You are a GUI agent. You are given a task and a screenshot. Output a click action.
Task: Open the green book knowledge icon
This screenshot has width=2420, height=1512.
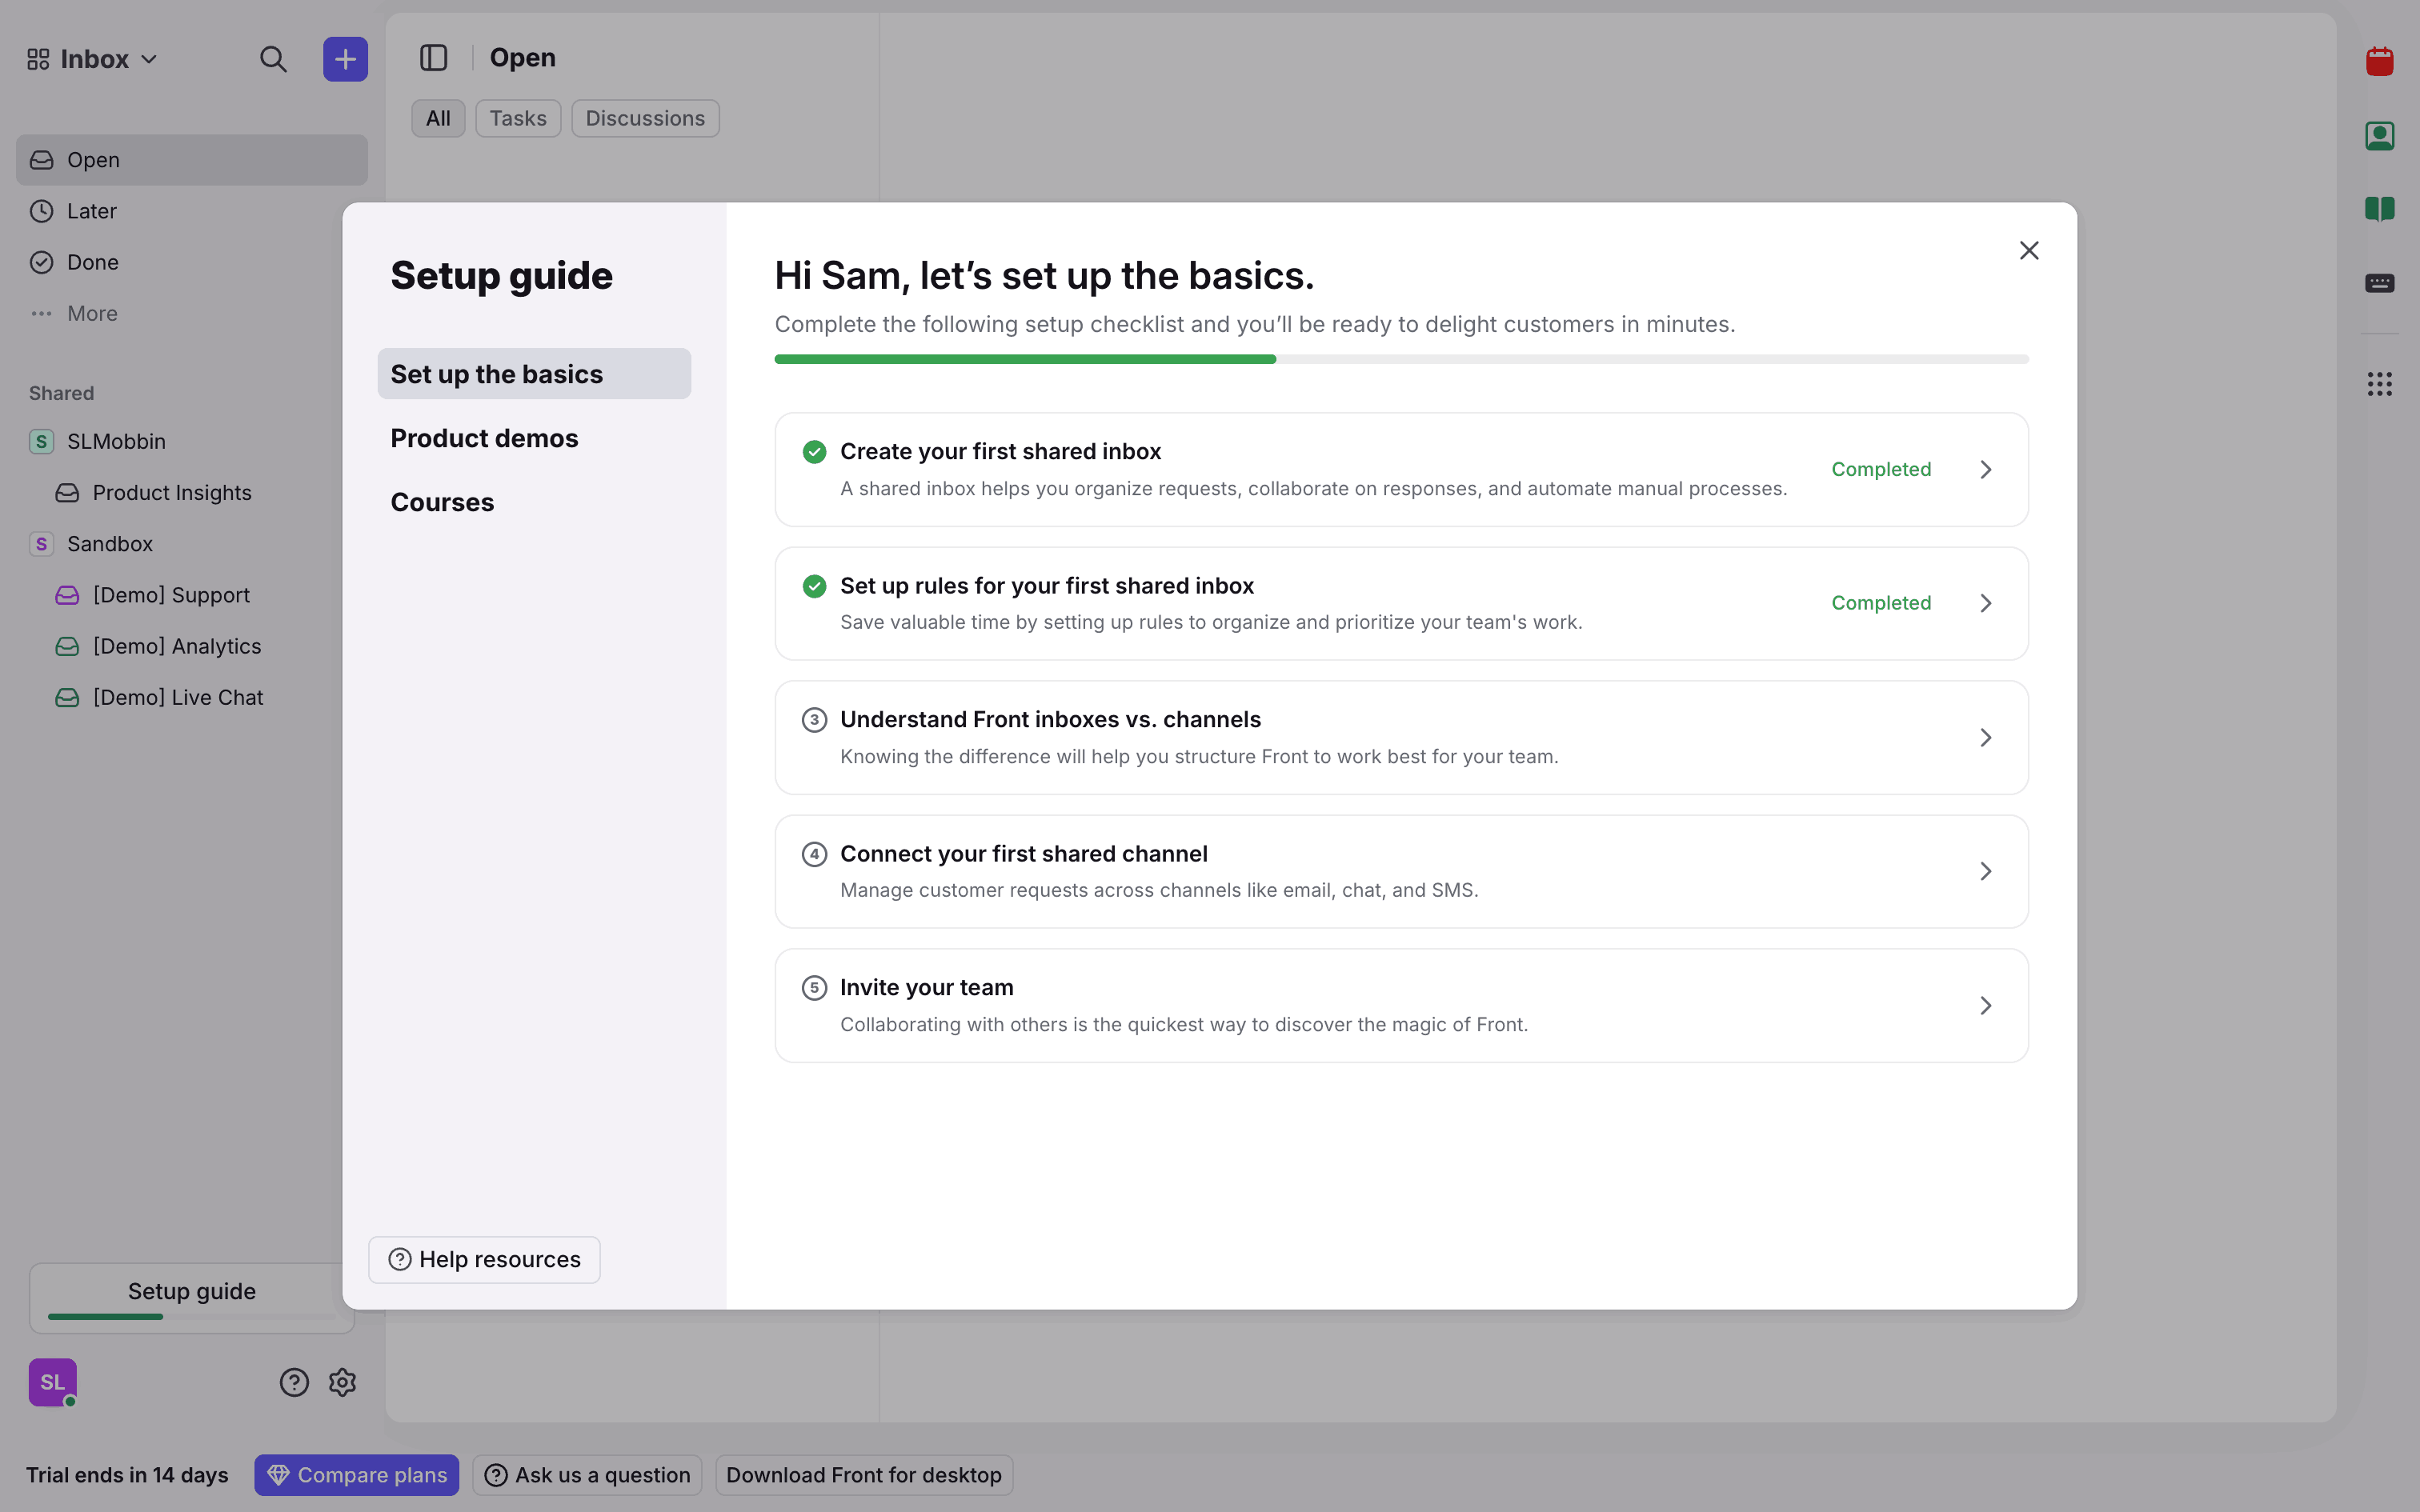click(x=2379, y=209)
